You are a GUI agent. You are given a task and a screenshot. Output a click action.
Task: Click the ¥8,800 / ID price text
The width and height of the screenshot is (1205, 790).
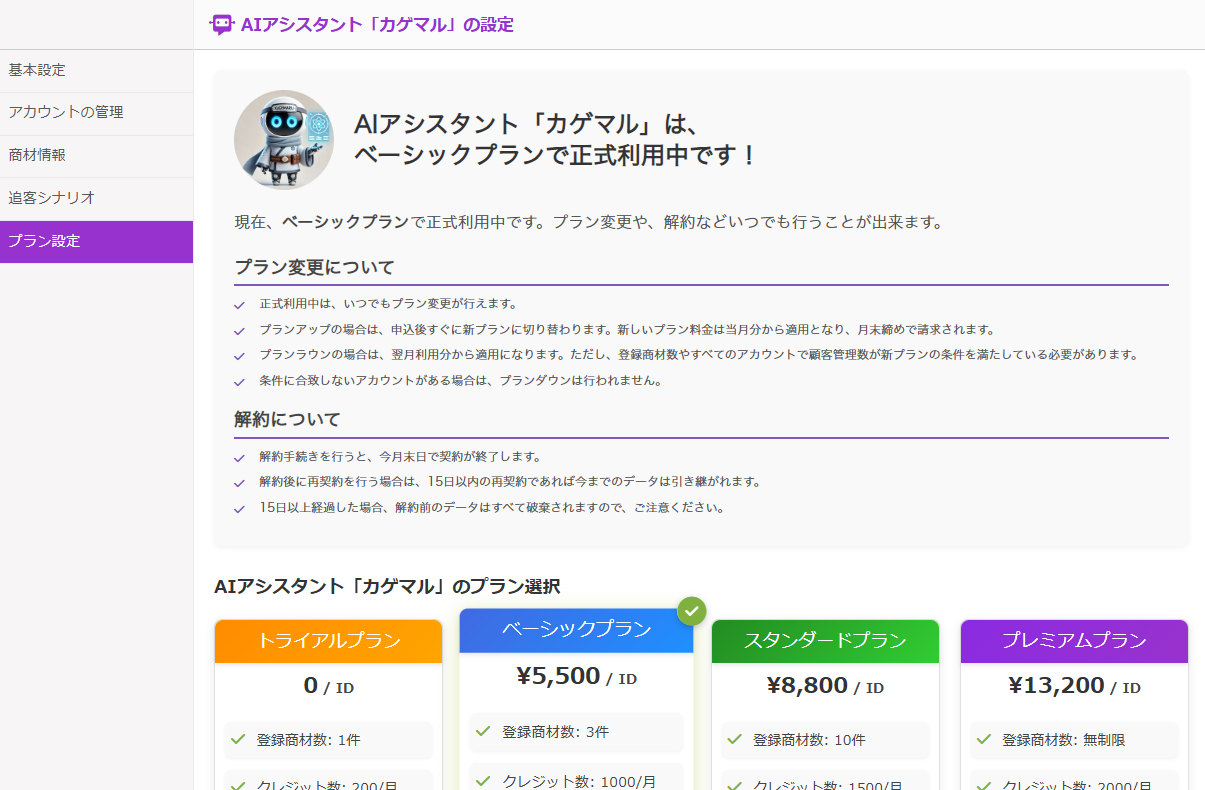point(825,686)
